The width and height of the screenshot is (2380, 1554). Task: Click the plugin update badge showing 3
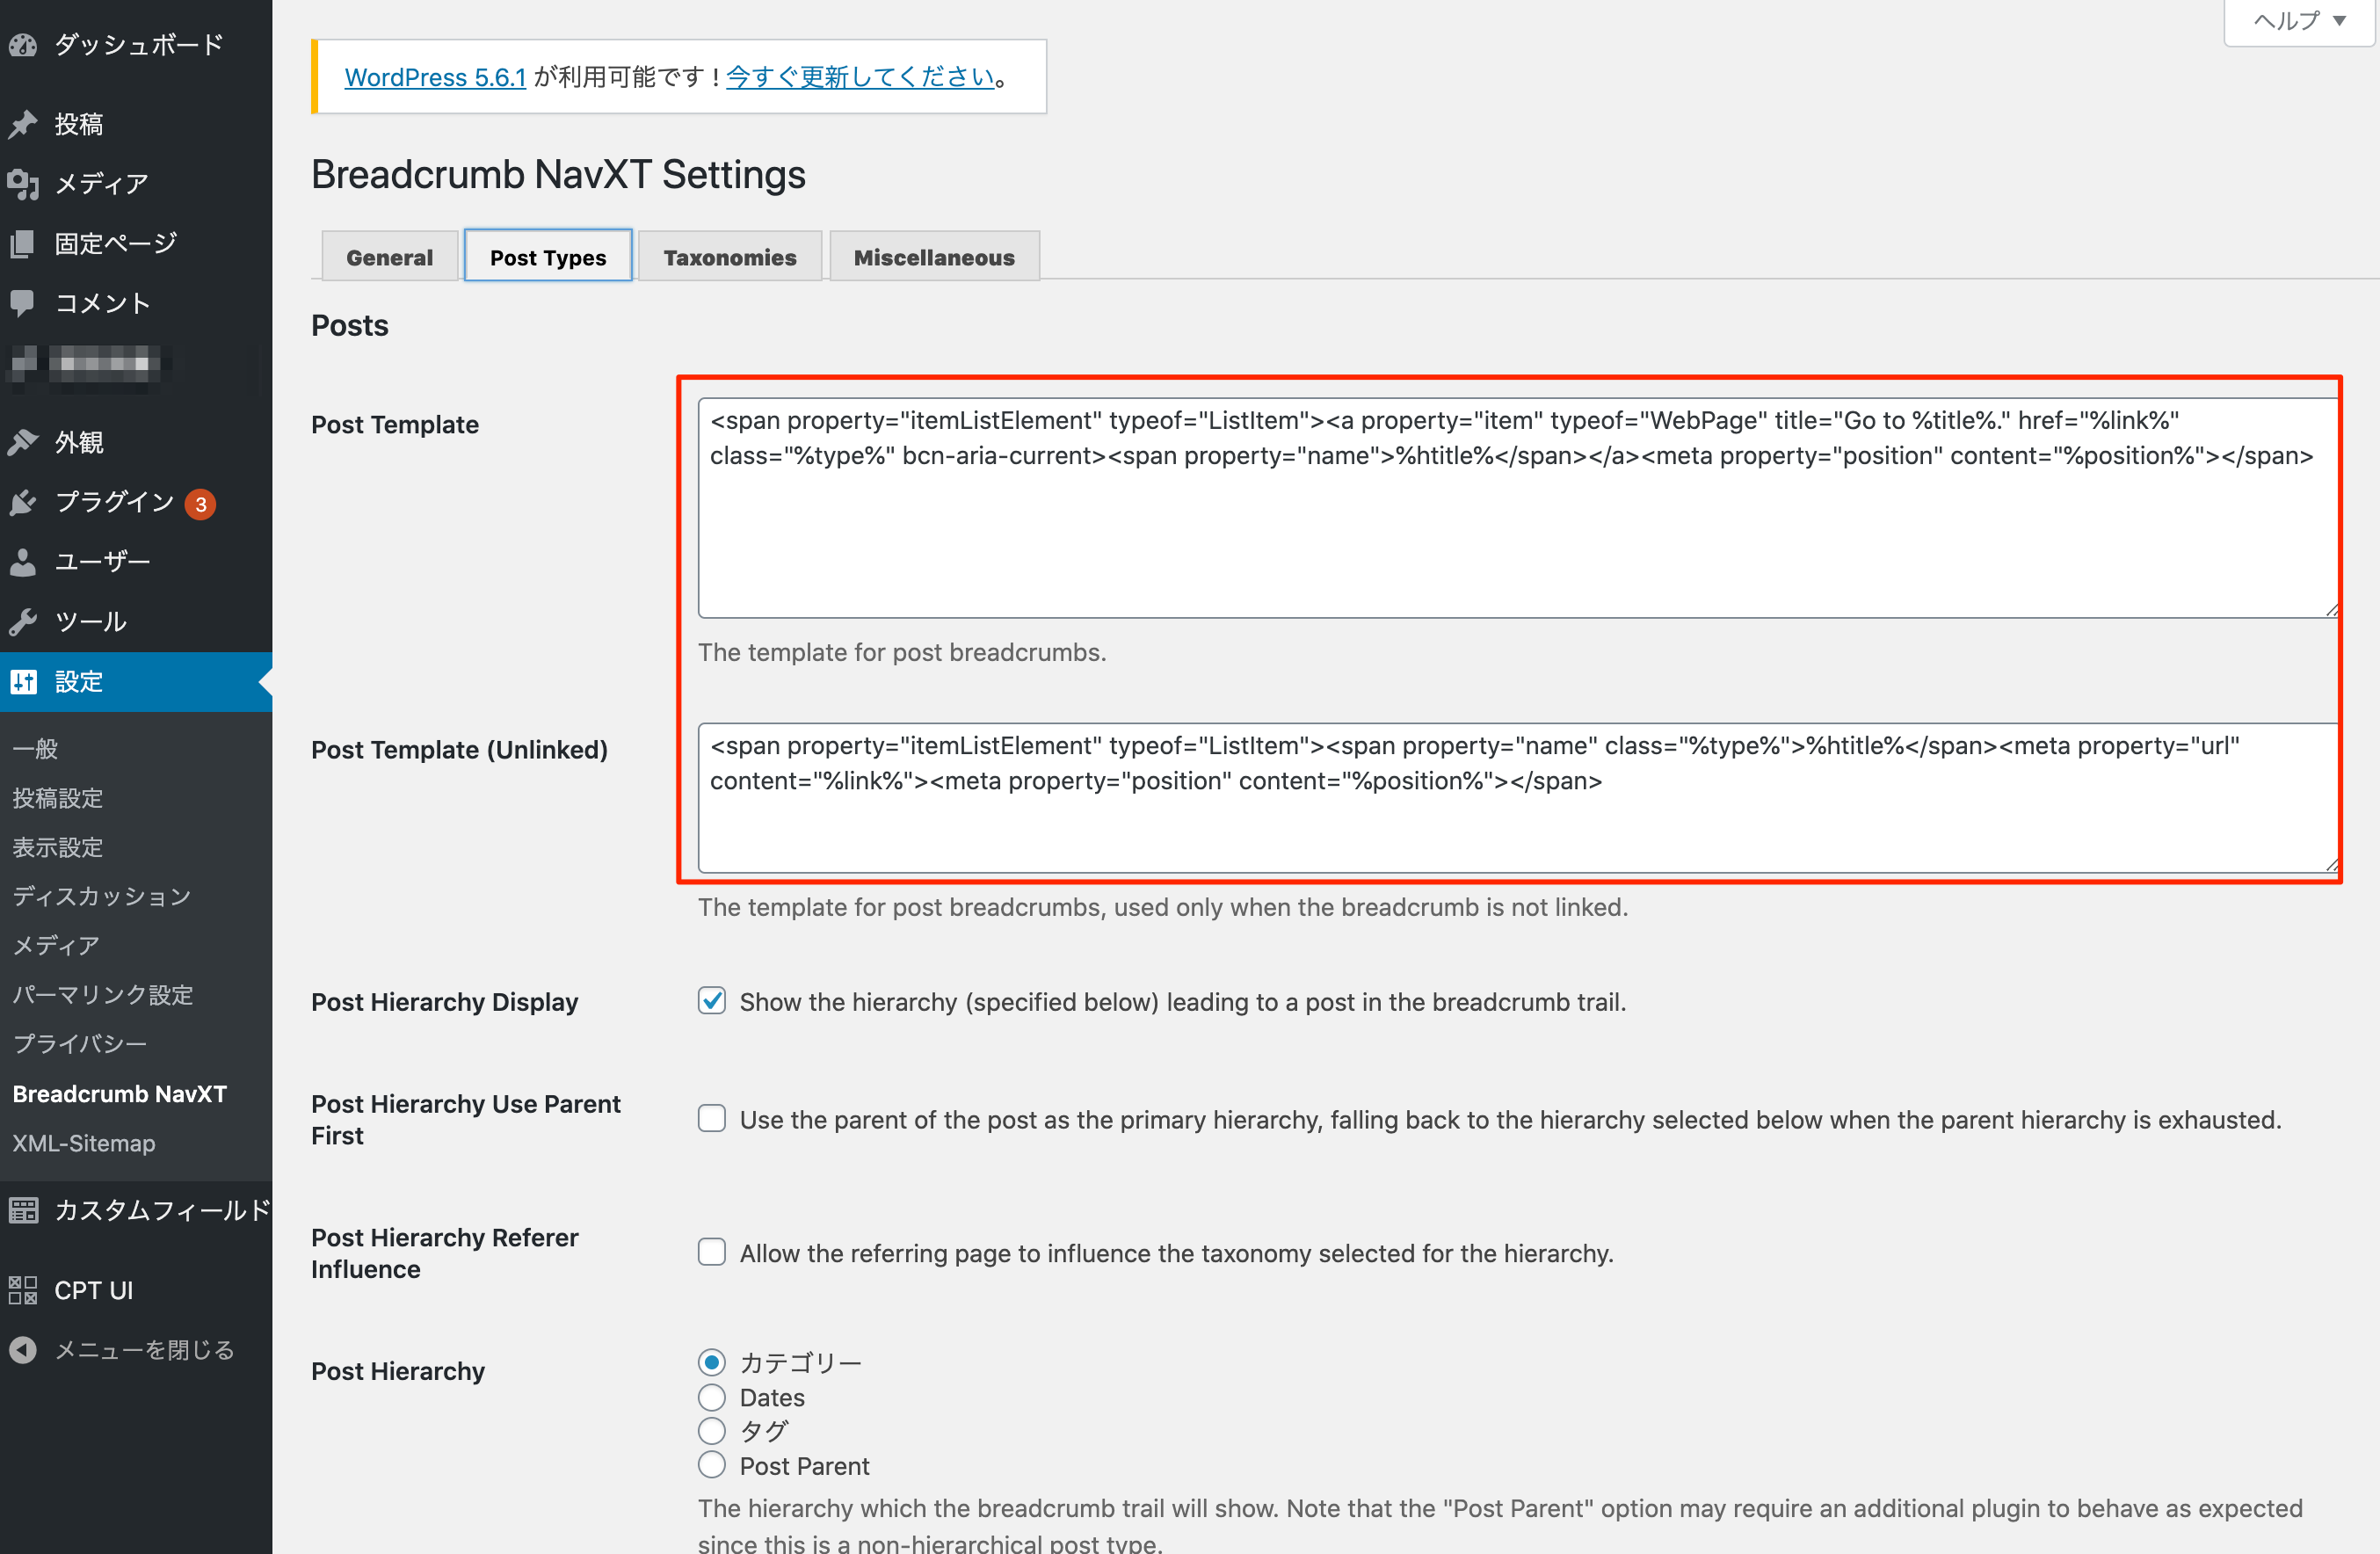pos(201,504)
